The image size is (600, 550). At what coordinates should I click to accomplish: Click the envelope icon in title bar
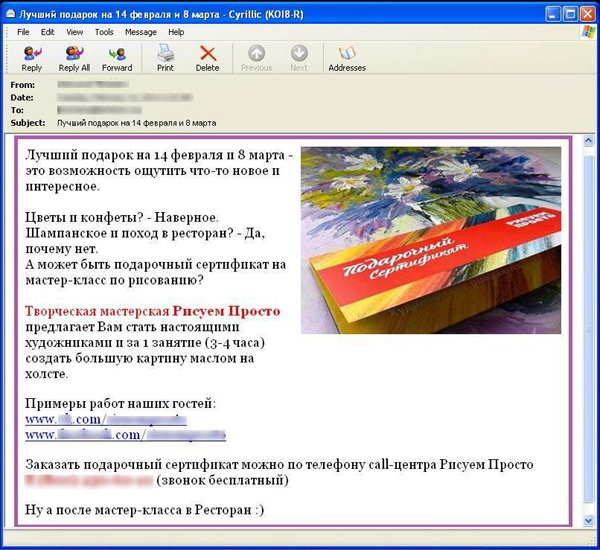tap(13, 13)
